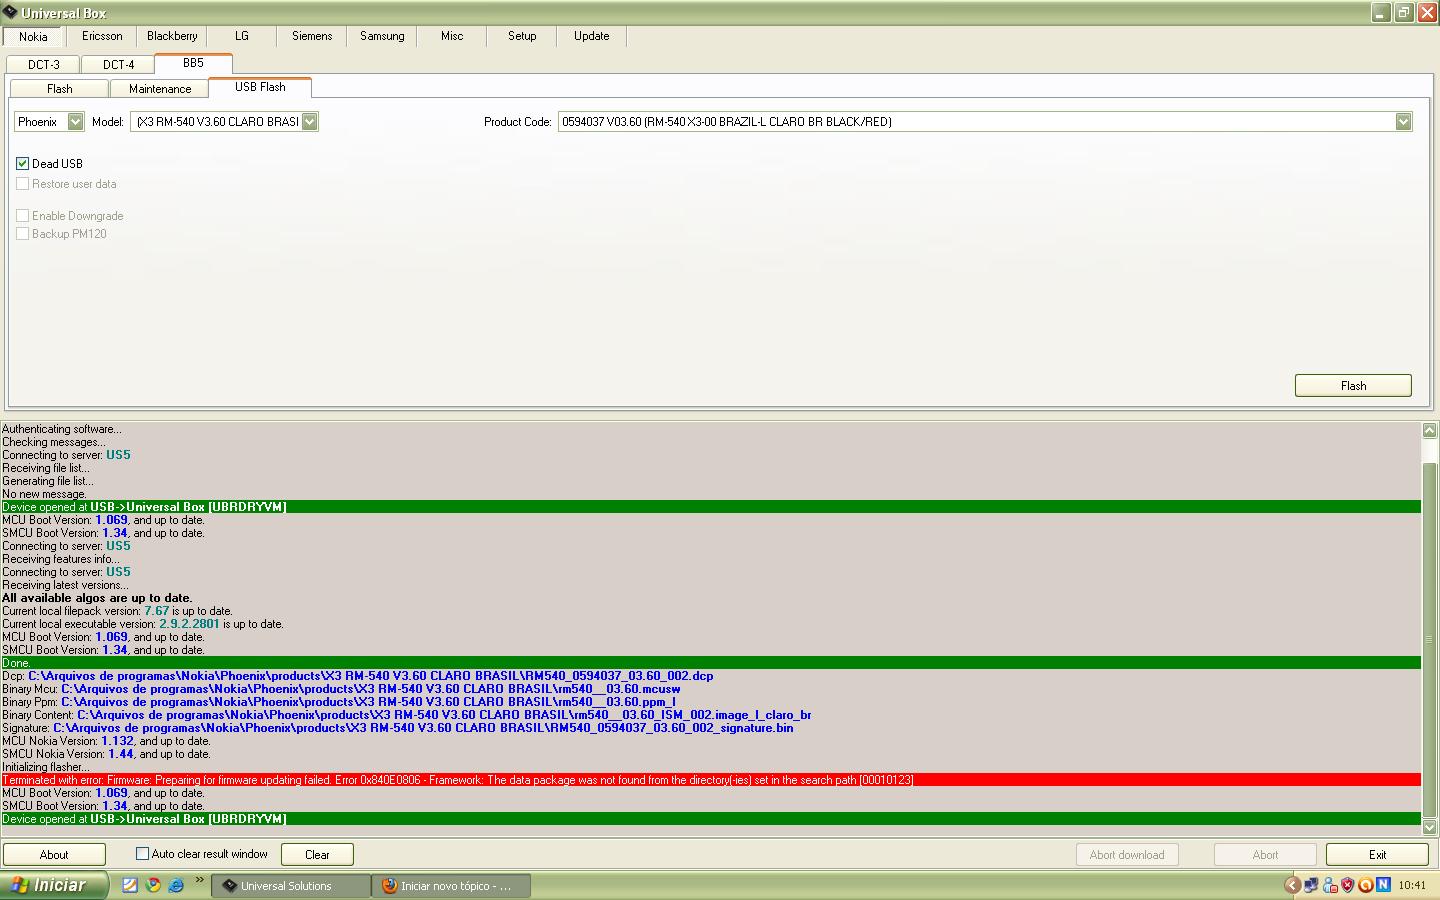
Task: Open the Flash sub-tab
Action: tap(59, 89)
